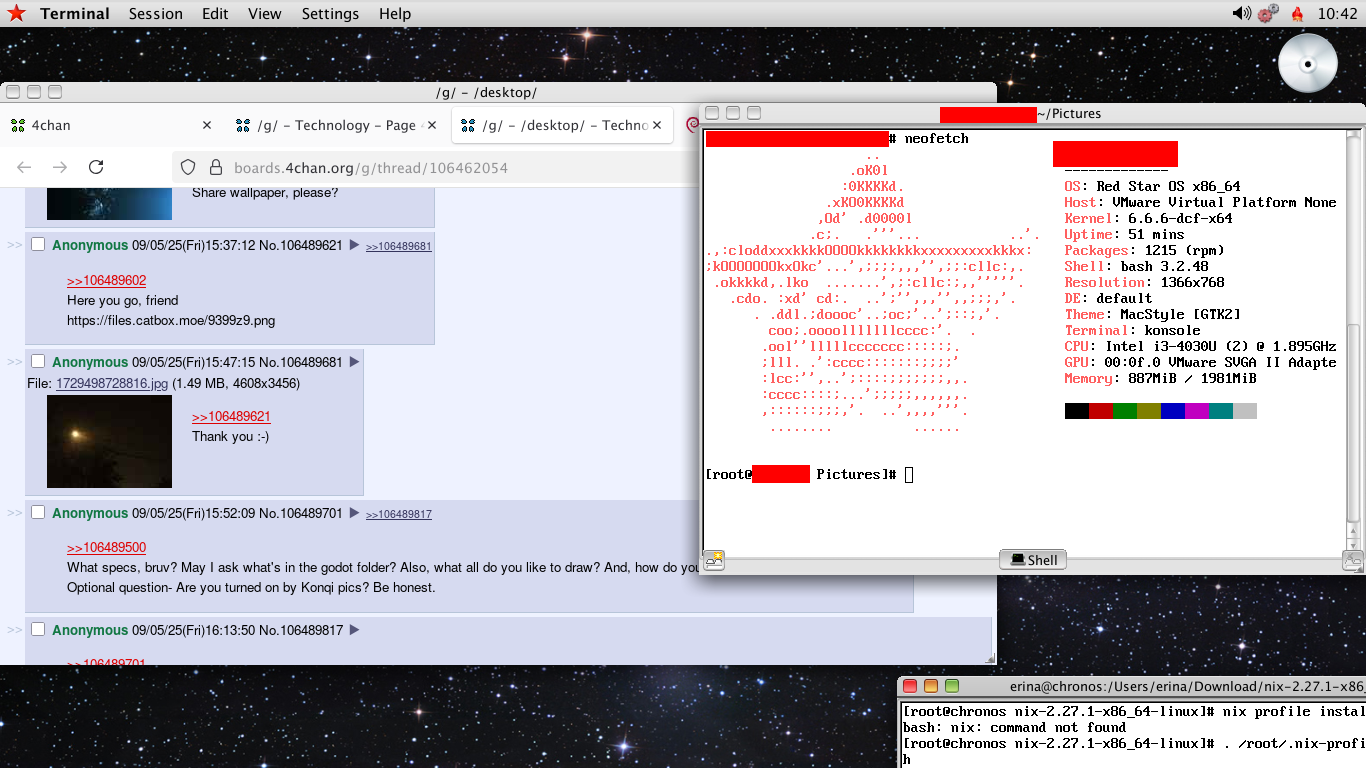Click the browser address bar URL
The height and width of the screenshot is (768, 1366).
370,168
